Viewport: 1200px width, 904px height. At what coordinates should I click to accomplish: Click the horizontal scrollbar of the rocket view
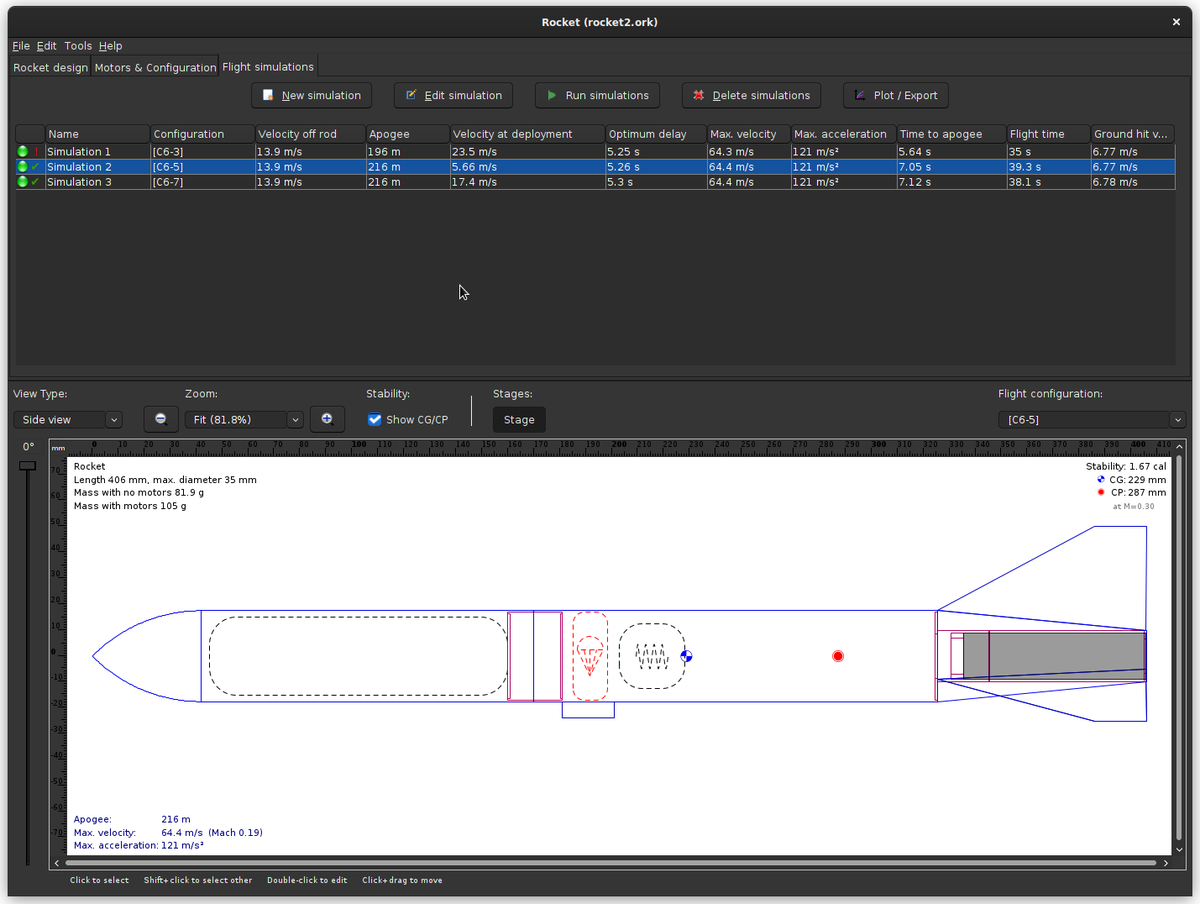[x=611, y=862]
